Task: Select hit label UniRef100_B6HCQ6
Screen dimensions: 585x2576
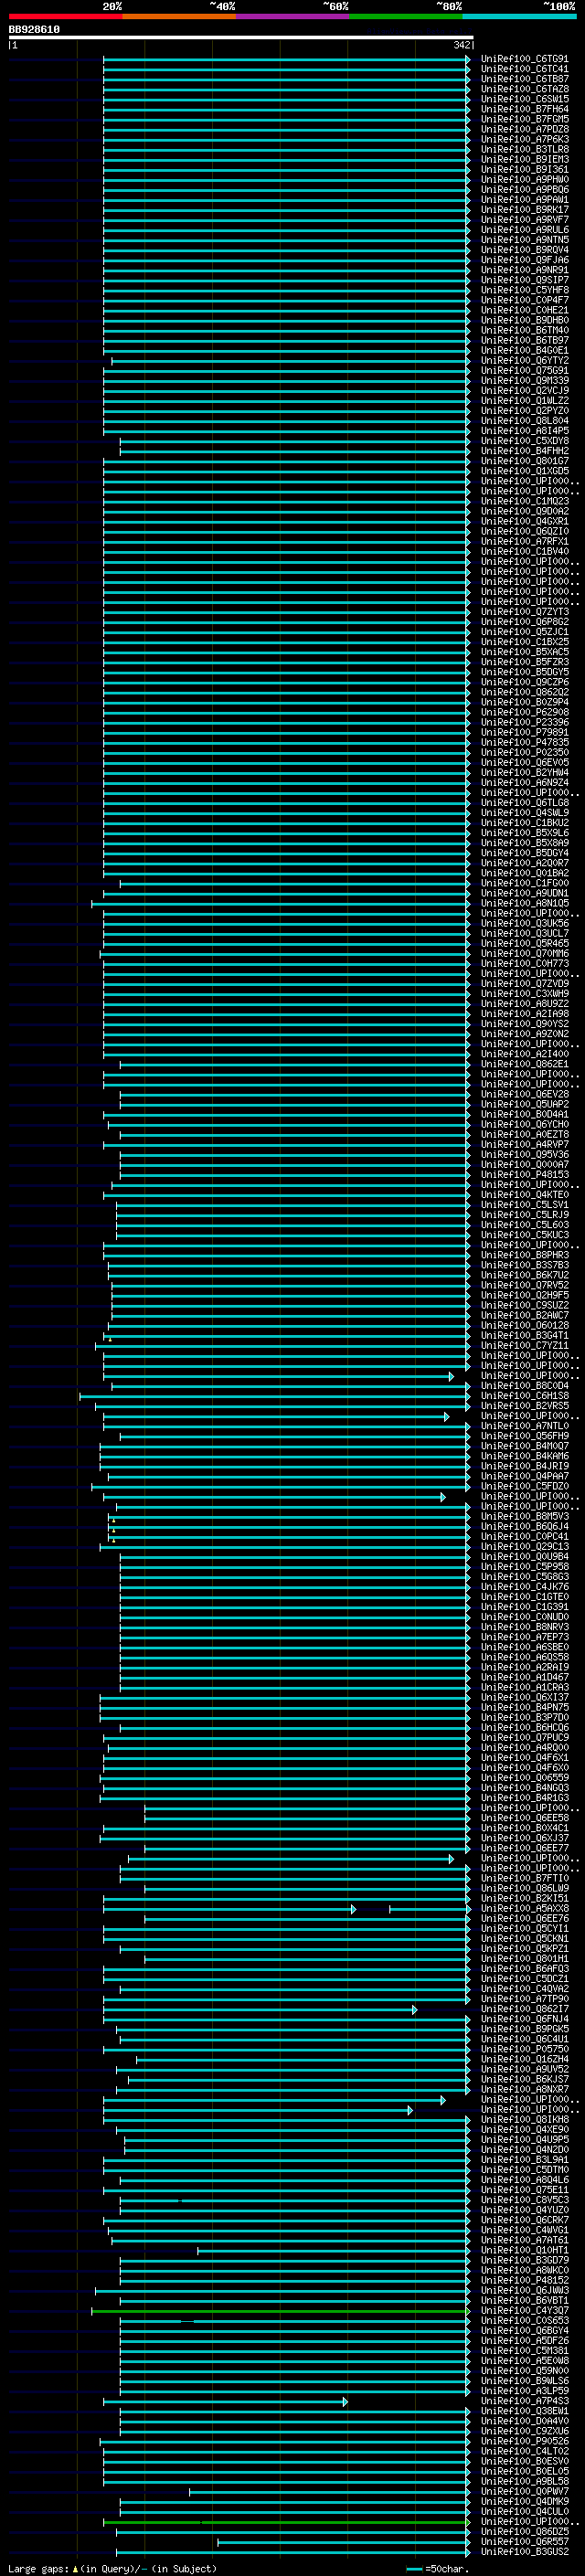Action: pyautogui.click(x=524, y=1728)
